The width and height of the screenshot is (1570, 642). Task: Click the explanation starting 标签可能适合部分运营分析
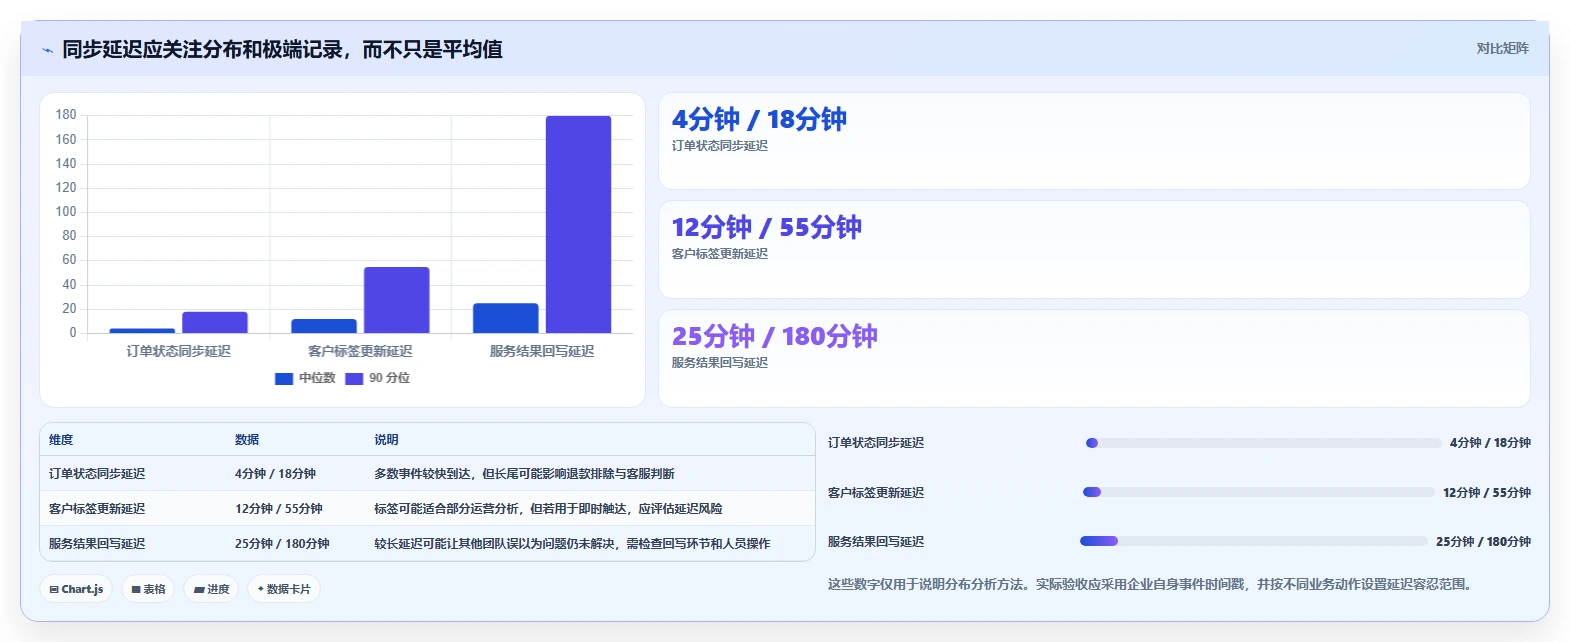coord(548,509)
